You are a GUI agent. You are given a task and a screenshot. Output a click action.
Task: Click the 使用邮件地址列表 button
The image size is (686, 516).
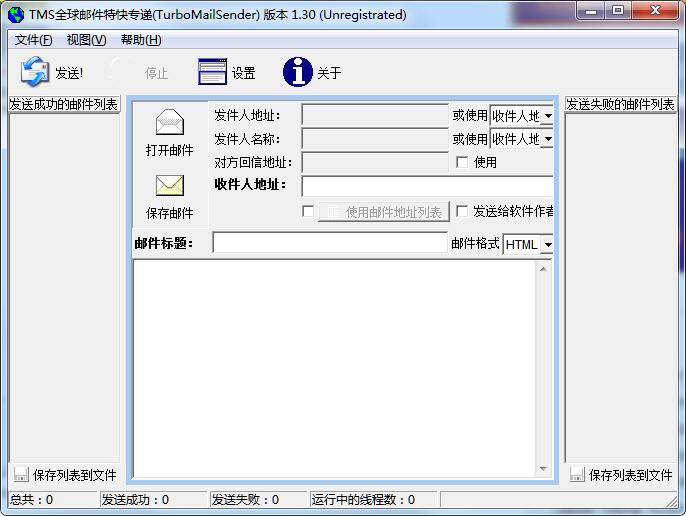(x=384, y=212)
